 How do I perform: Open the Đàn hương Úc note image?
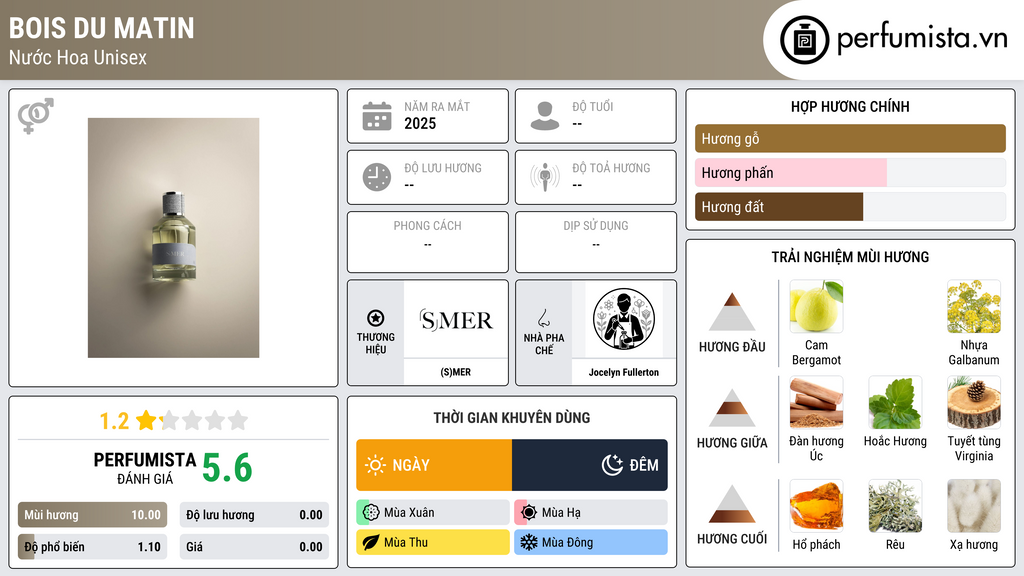816,402
